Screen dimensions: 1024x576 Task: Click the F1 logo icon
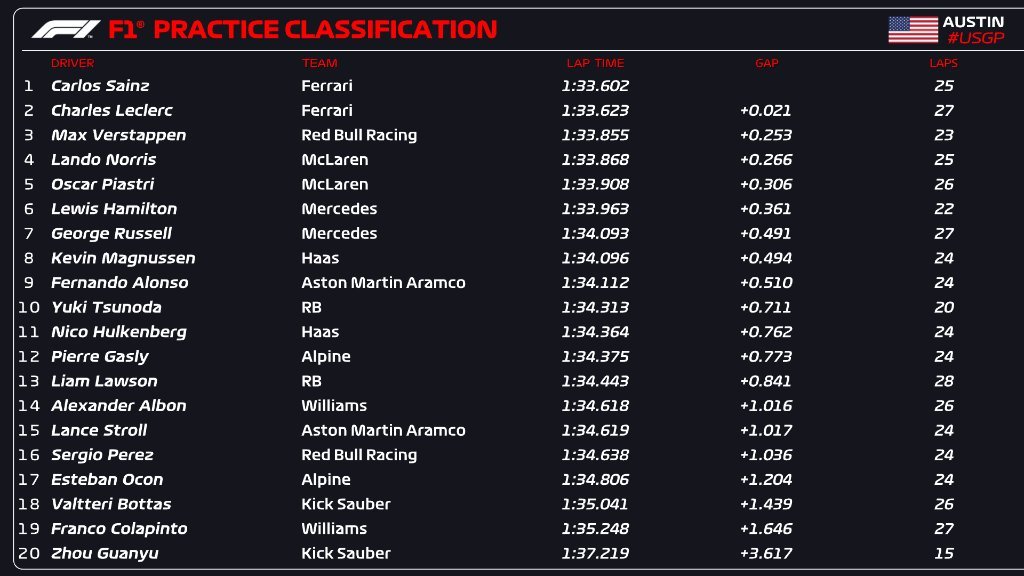(x=65, y=29)
